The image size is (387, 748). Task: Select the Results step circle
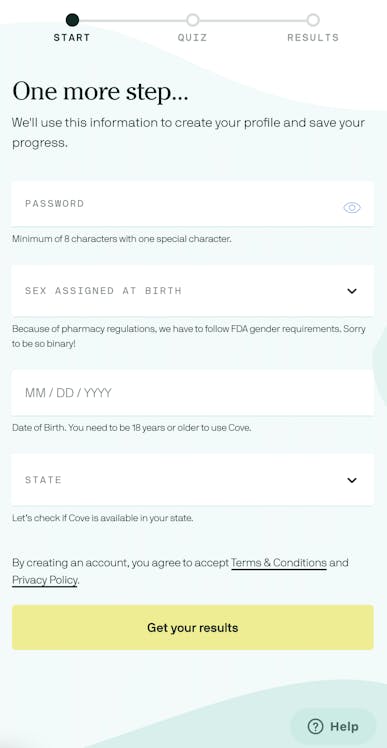point(313,20)
